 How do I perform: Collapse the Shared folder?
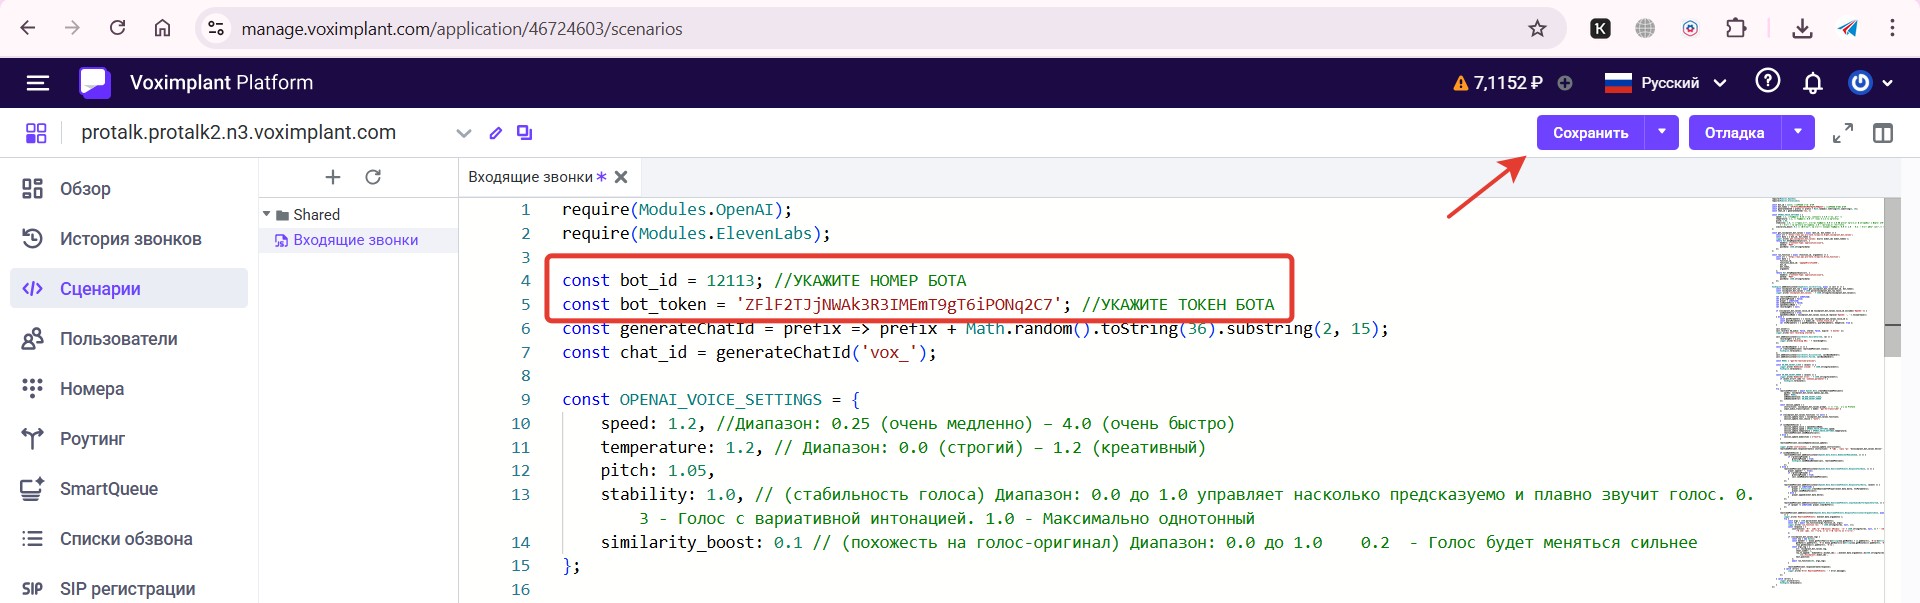tap(267, 214)
